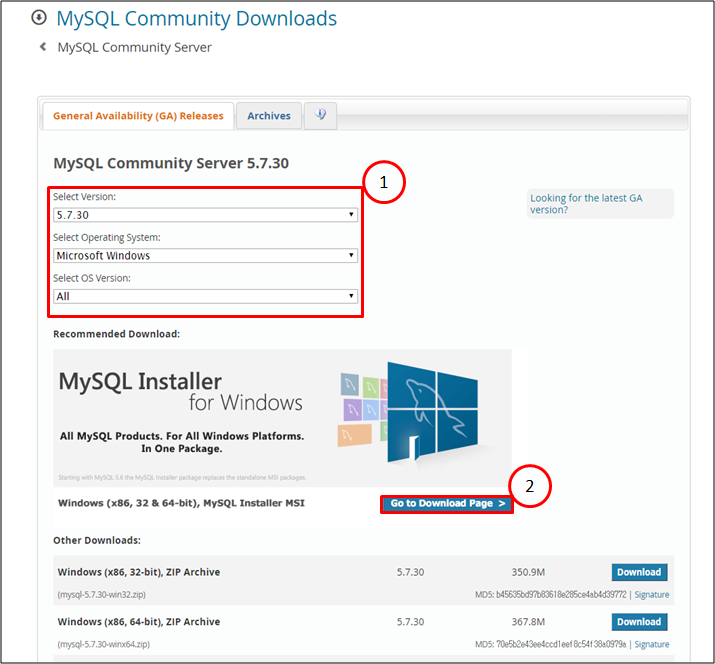
Task: Open the Select OS Version dropdown
Action: 205,296
